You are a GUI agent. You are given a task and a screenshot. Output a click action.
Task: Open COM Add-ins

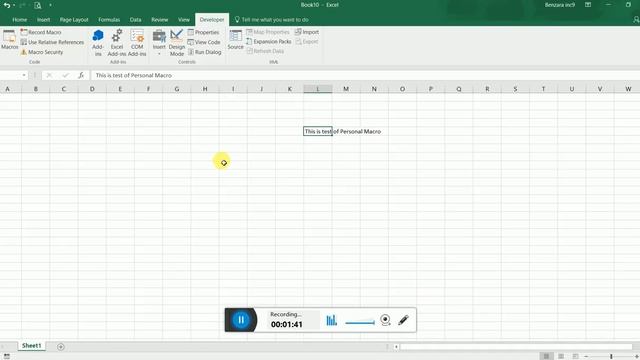[137, 42]
